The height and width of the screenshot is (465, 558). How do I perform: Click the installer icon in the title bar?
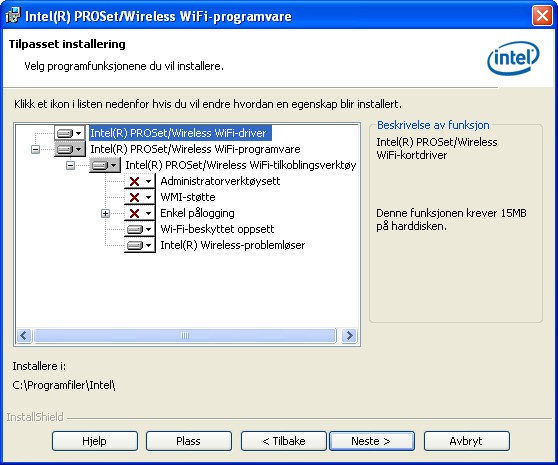[13, 16]
